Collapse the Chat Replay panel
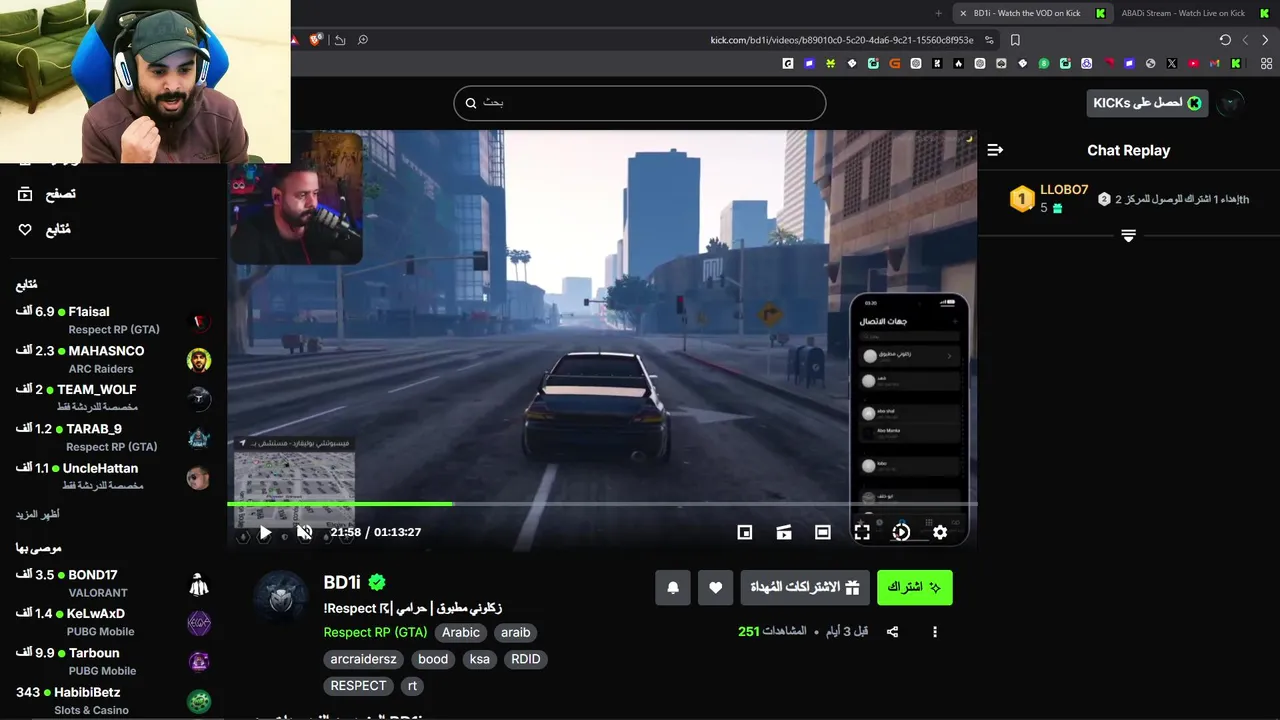This screenshot has width=1280, height=720. click(x=995, y=150)
